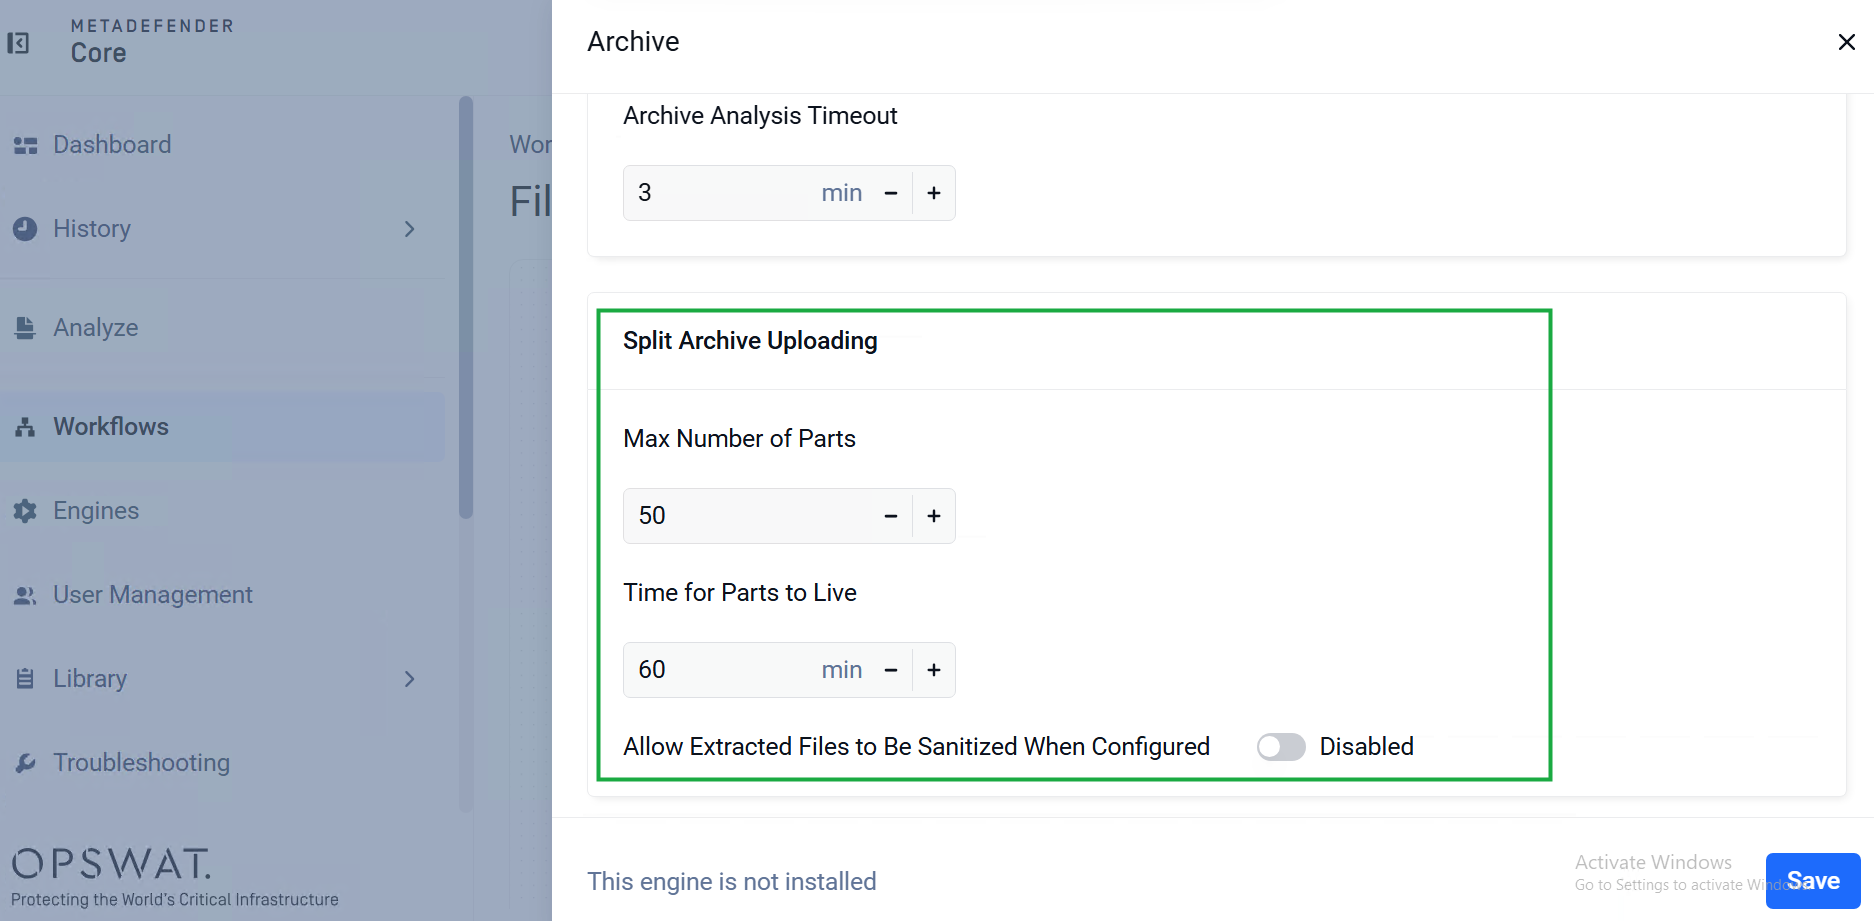Save the Archive settings
Image resolution: width=1874 pixels, height=921 pixels.
(1813, 881)
